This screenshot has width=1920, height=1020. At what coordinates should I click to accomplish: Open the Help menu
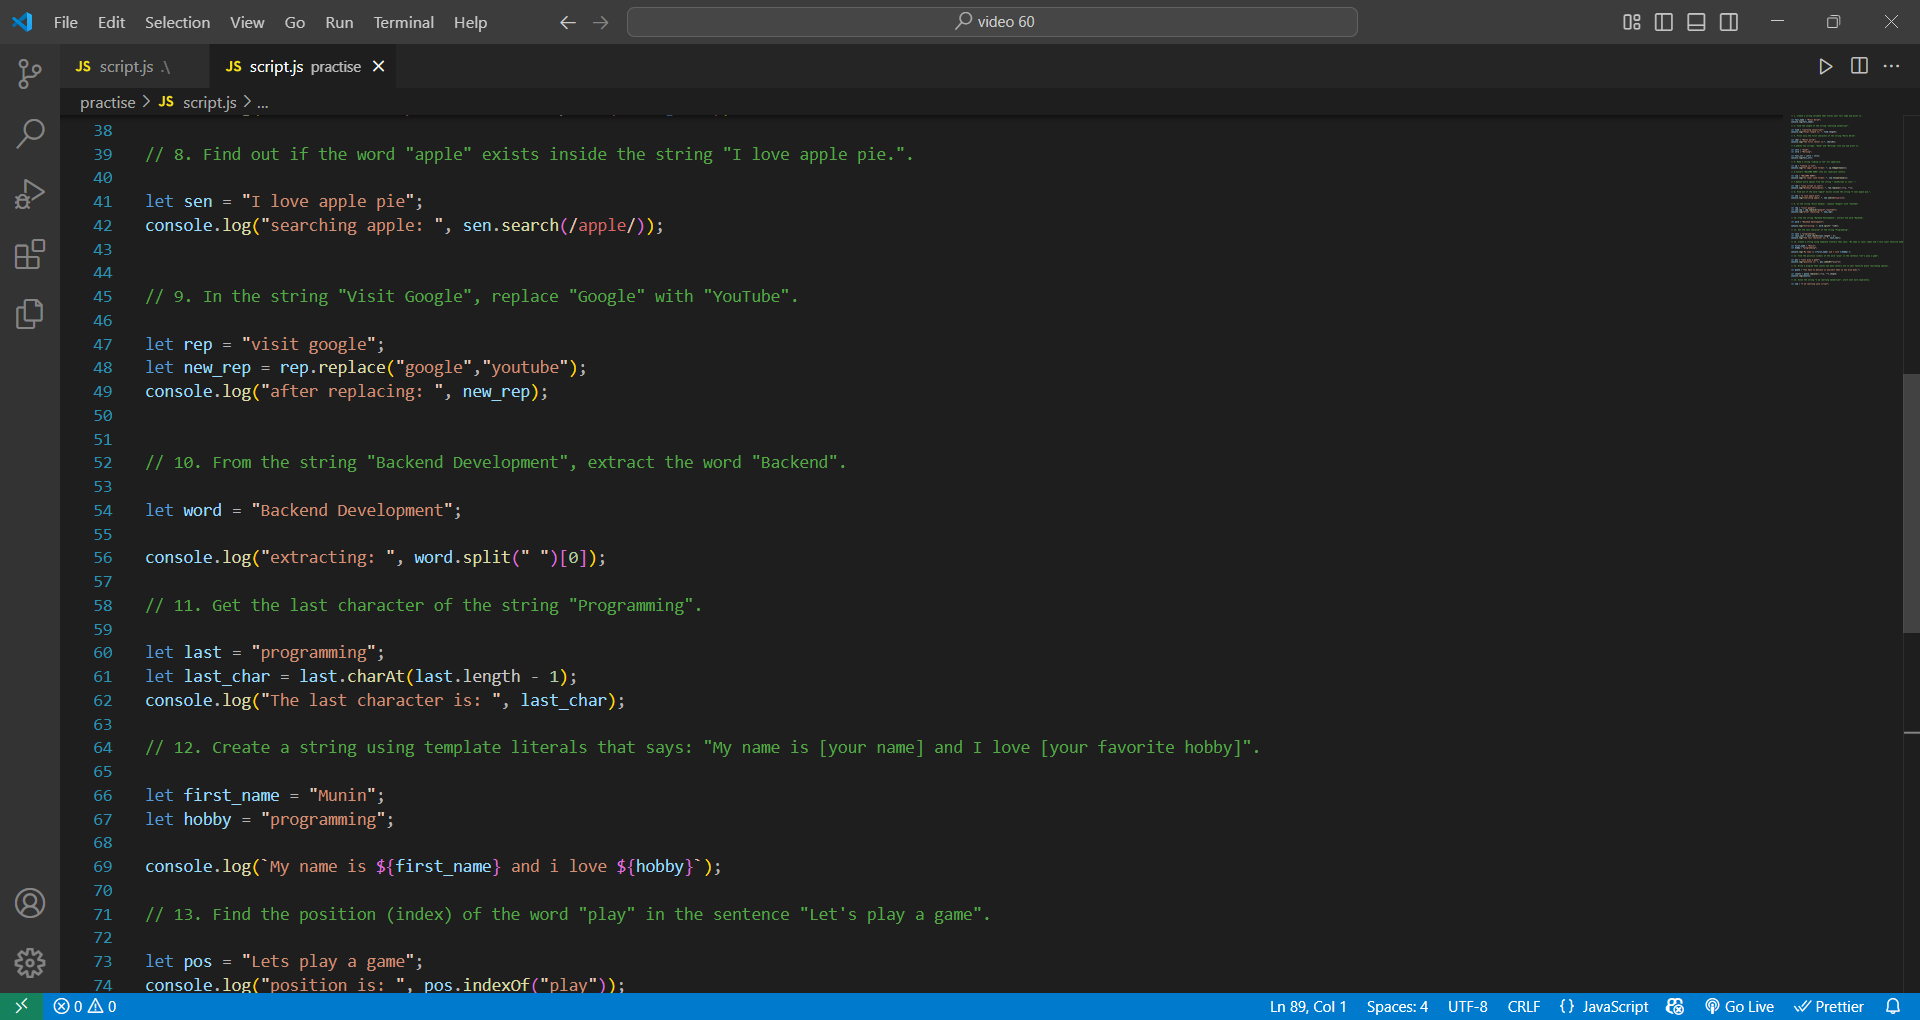[x=470, y=22]
